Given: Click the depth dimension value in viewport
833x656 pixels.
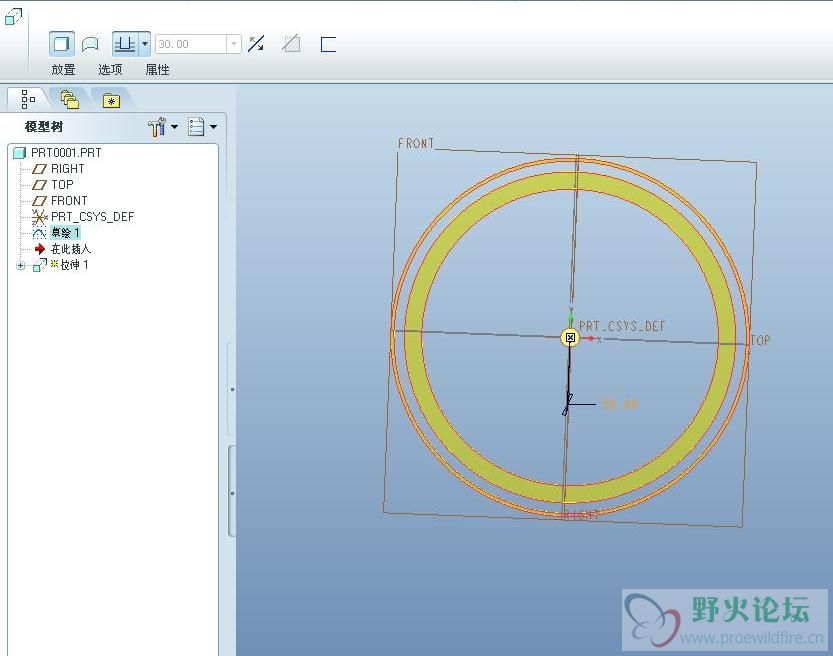Looking at the screenshot, I should 619,404.
